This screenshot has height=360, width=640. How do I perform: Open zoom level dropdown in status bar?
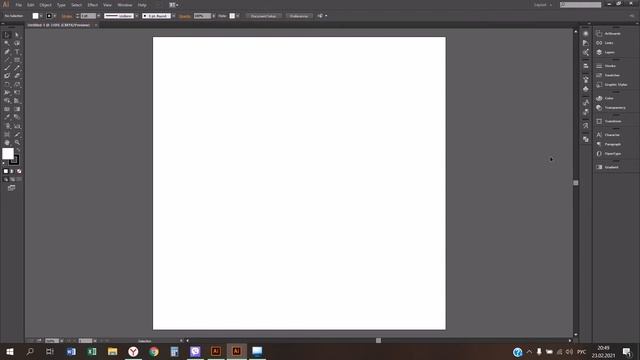click(62, 341)
